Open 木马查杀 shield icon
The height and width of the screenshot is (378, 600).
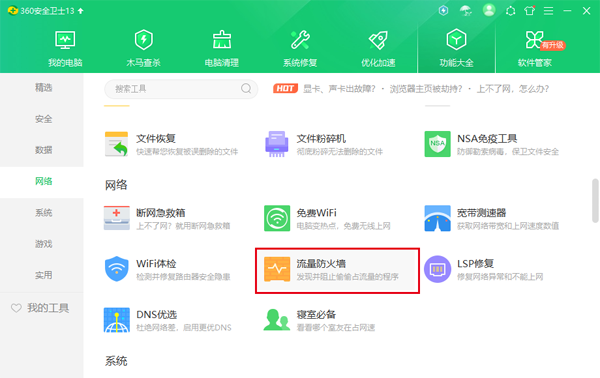[x=143, y=40]
